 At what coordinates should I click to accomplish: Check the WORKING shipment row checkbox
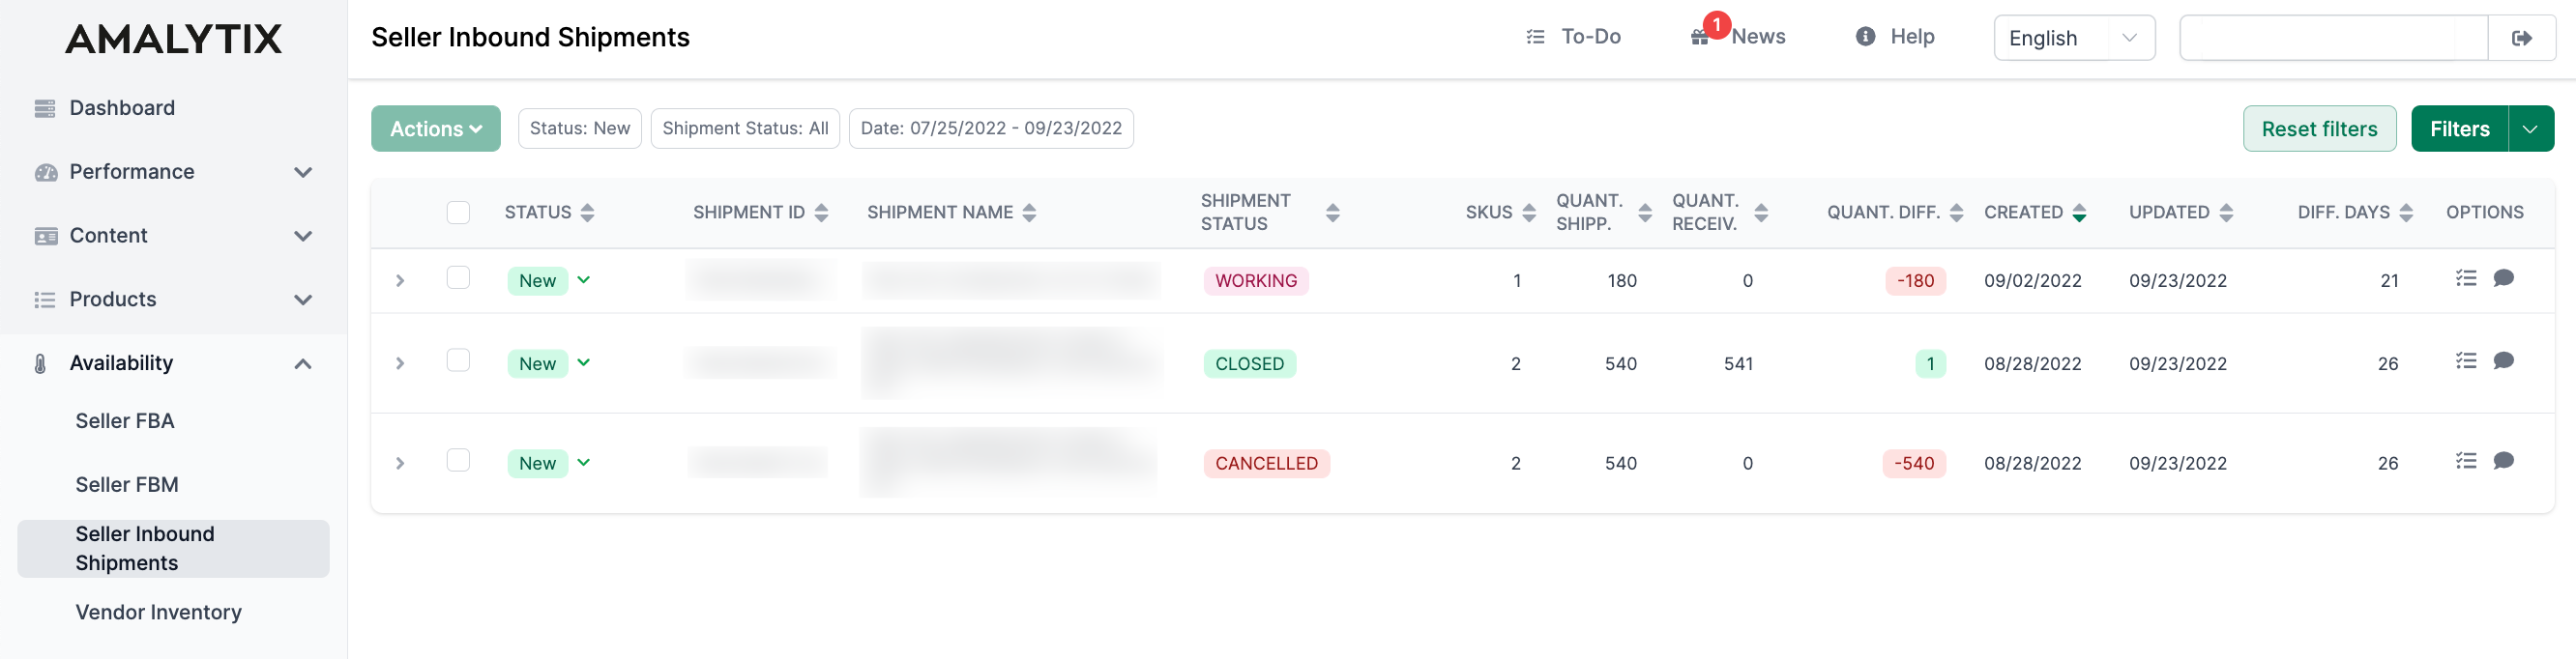point(458,278)
